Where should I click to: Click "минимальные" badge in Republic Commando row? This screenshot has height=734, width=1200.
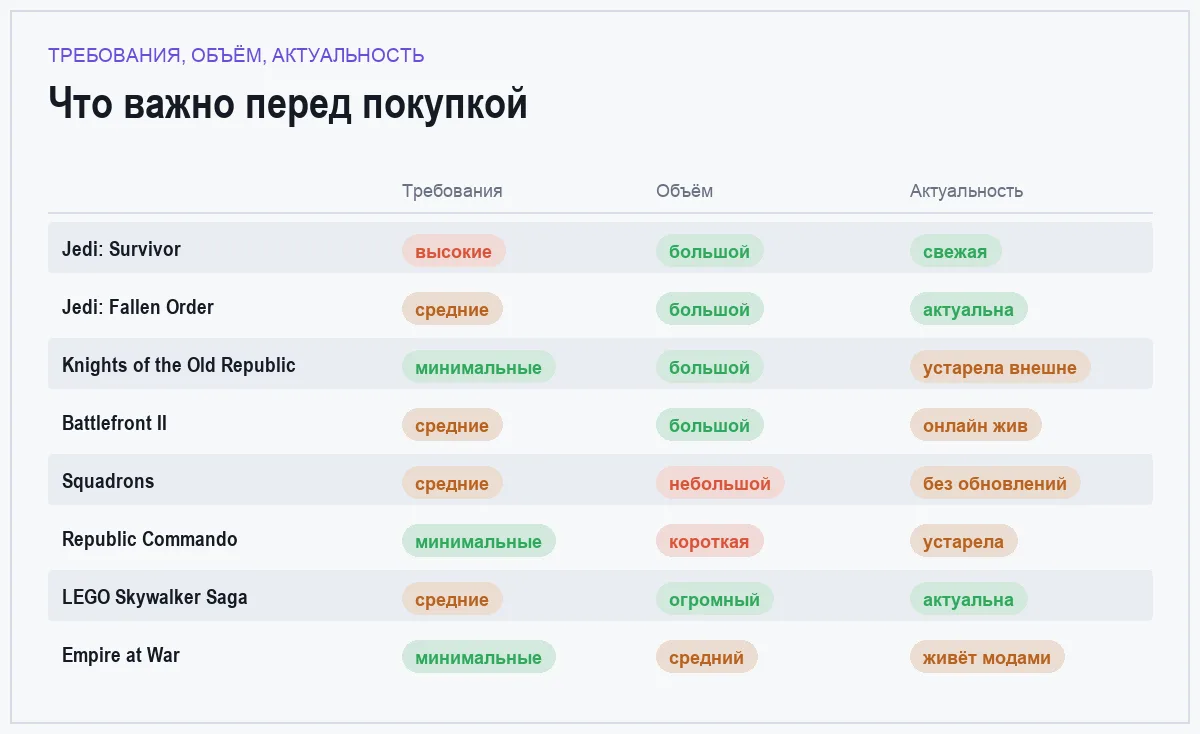point(479,541)
